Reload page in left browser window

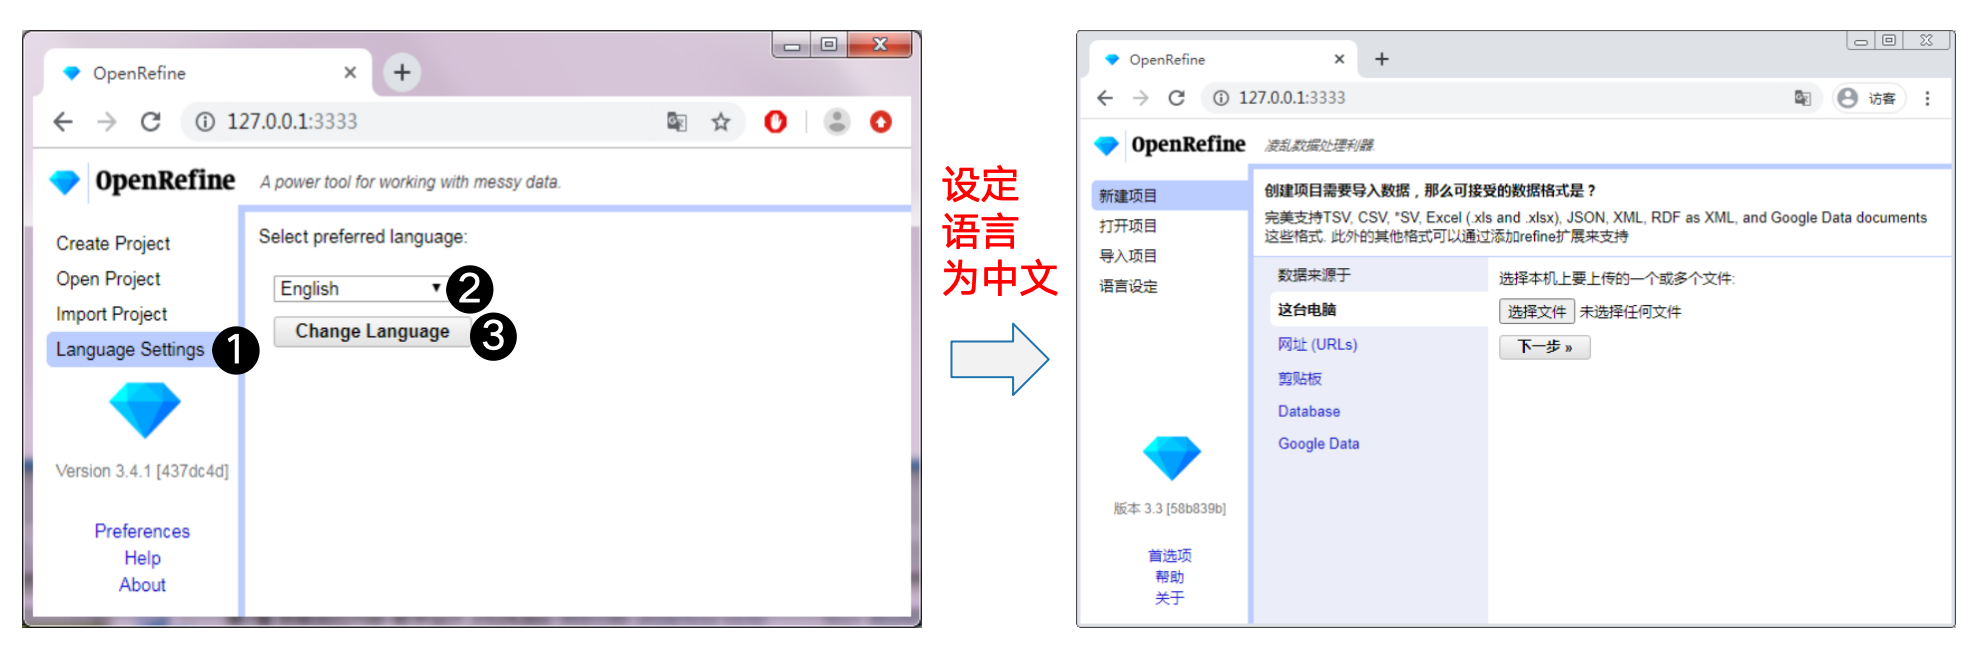coord(151,122)
